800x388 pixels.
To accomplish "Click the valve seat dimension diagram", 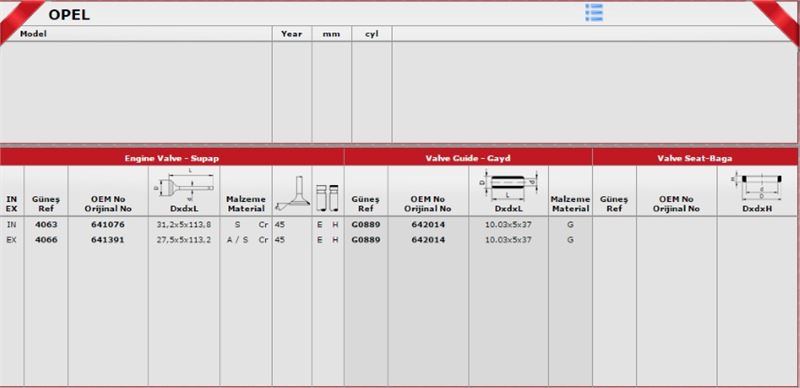I will (757, 186).
